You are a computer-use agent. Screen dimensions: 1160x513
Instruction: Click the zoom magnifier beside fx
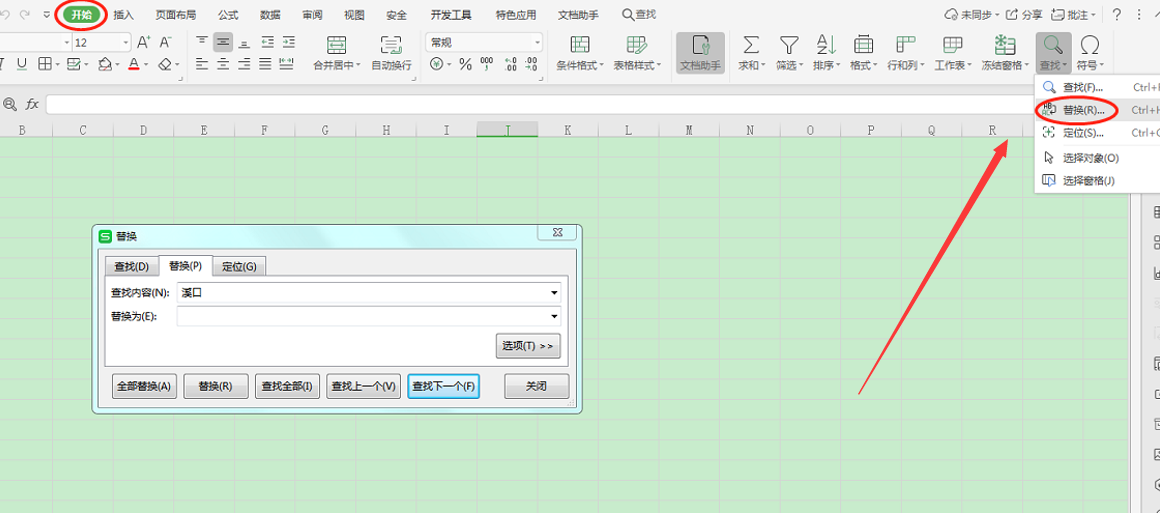coord(10,104)
